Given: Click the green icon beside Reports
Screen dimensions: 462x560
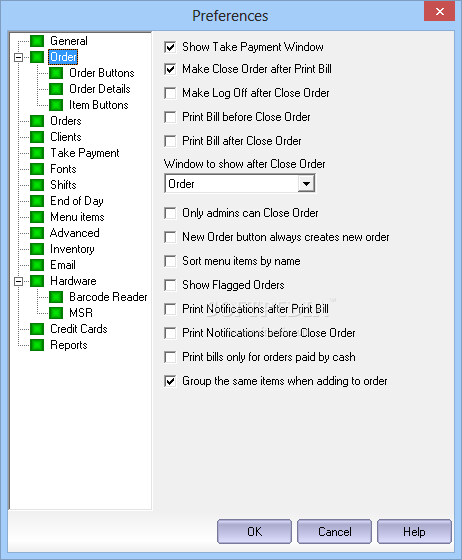Looking at the screenshot, I should click(37, 345).
